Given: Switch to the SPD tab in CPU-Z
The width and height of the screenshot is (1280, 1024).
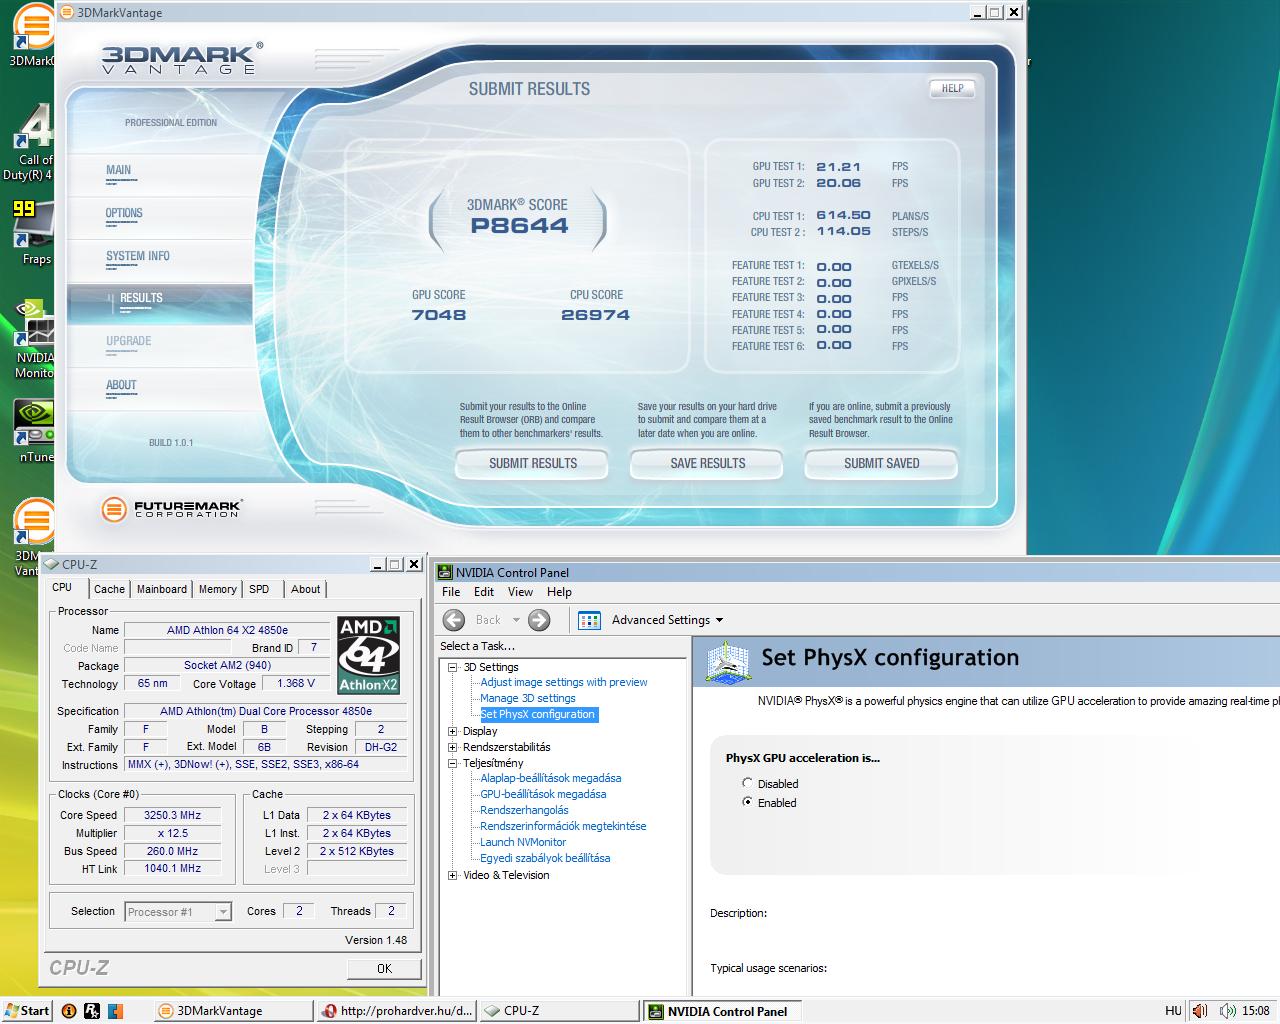Looking at the screenshot, I should [x=259, y=589].
